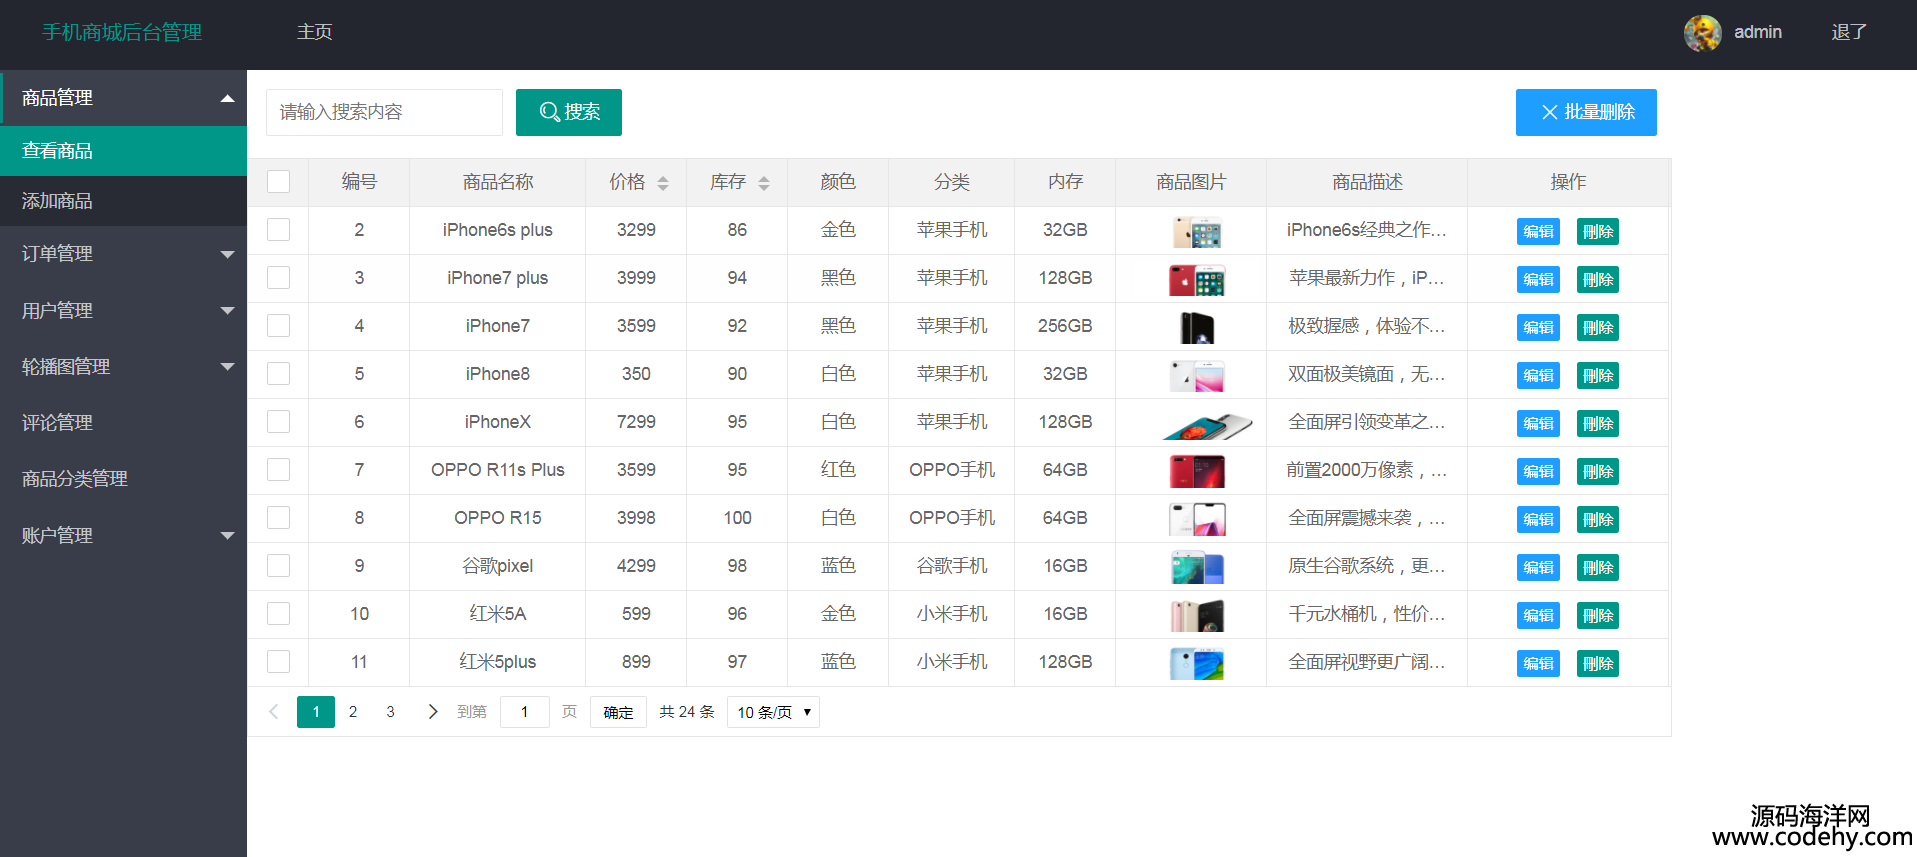The width and height of the screenshot is (1917, 857).
Task: Click the 手机商城后台管理 logo text
Action: 122,32
